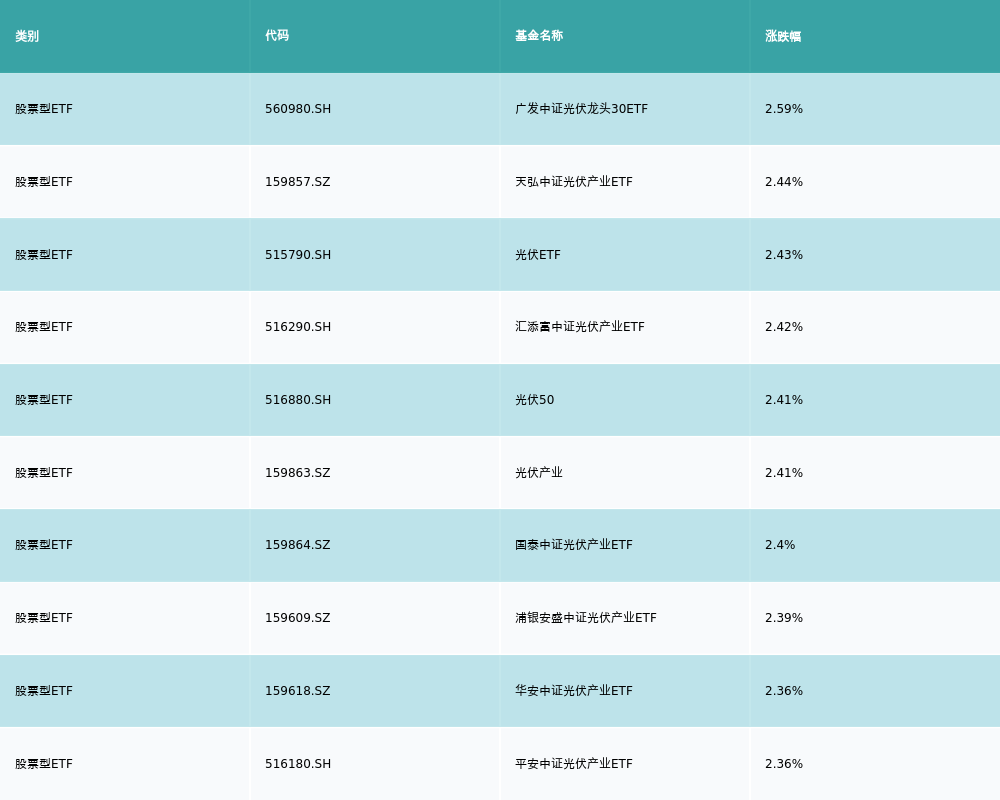This screenshot has width=1000, height=800.
Task: Select code 516290.SH
Action: pos(298,327)
